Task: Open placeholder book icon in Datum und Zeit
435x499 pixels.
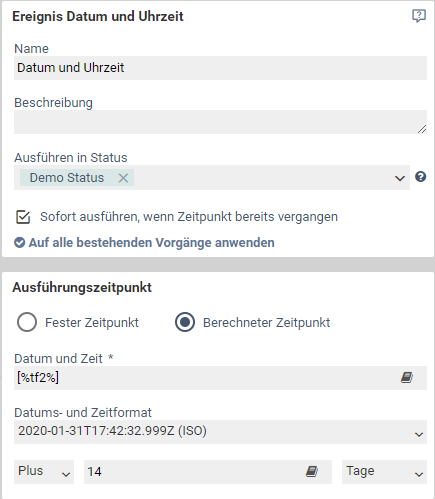Action: (407, 378)
